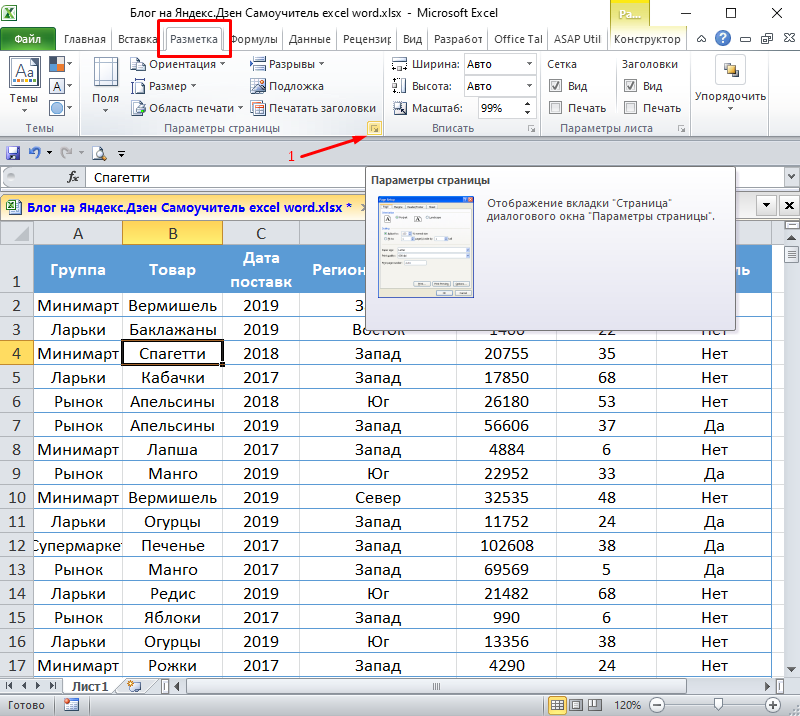Switch to the Вставка tab

tap(137, 39)
